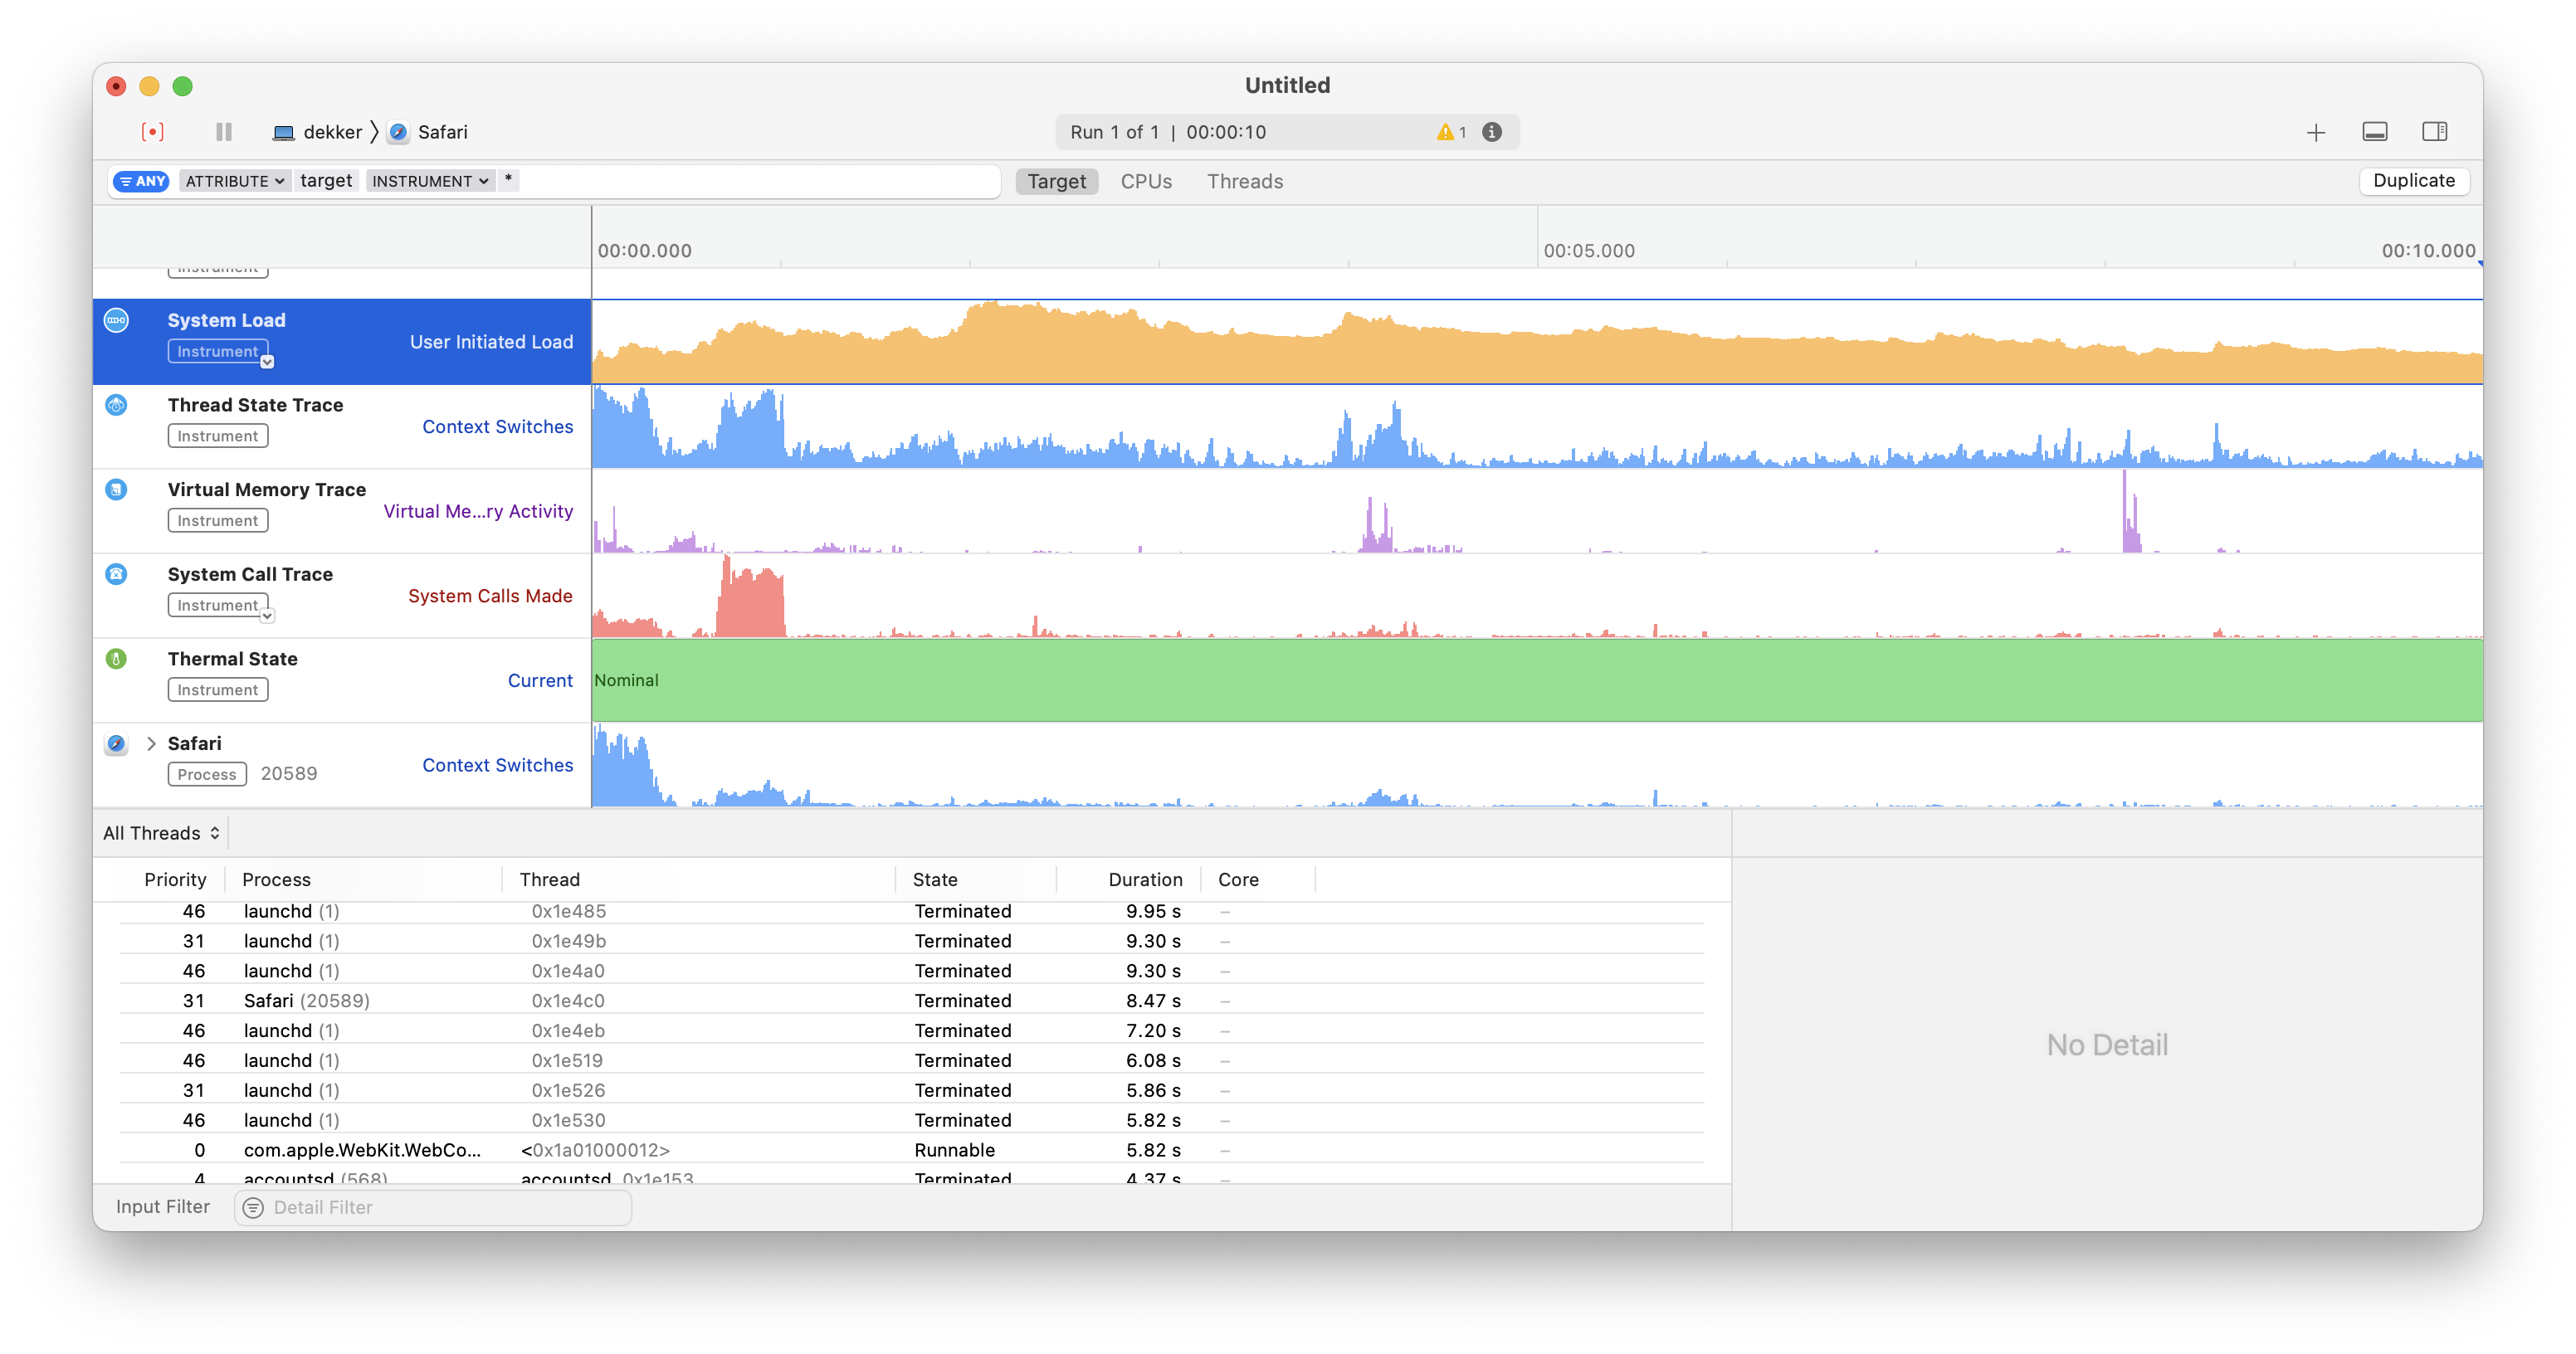Select thread row 0x1e49b
Image resolution: width=2576 pixels, height=1354 pixels.
click(x=911, y=941)
